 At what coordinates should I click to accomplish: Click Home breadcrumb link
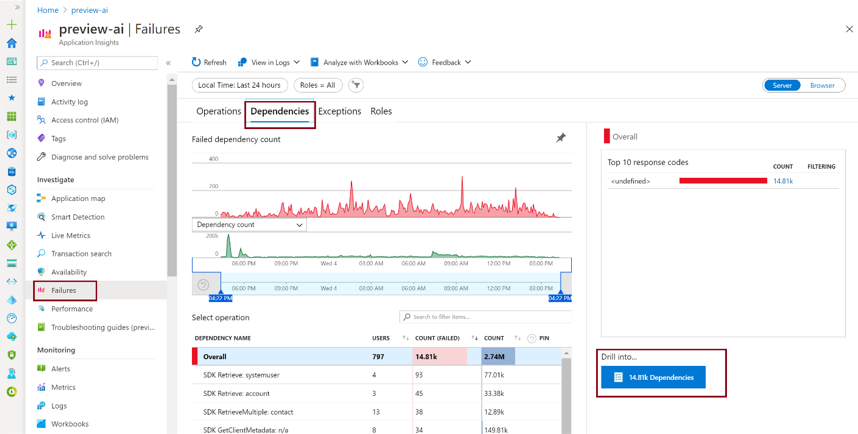click(x=48, y=10)
